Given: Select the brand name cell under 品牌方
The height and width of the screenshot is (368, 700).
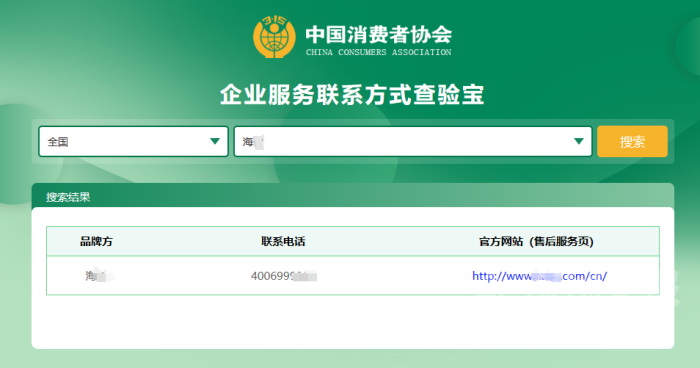Looking at the screenshot, I should (99, 276).
